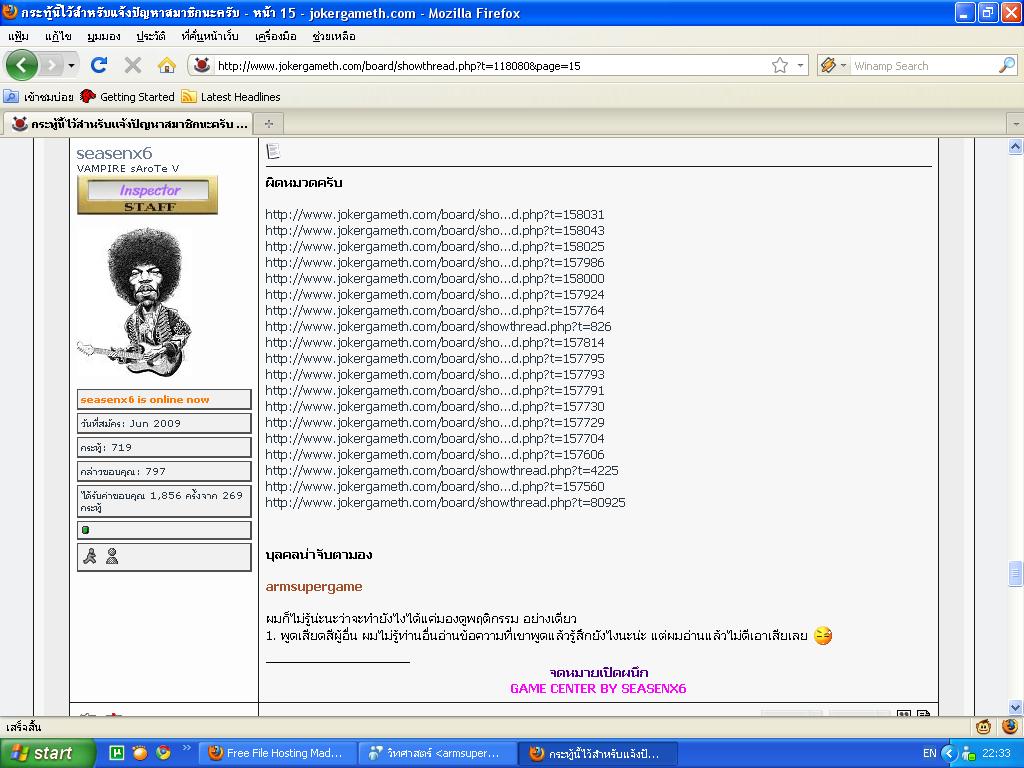Reload the page with the Refresh icon

pos(99,65)
